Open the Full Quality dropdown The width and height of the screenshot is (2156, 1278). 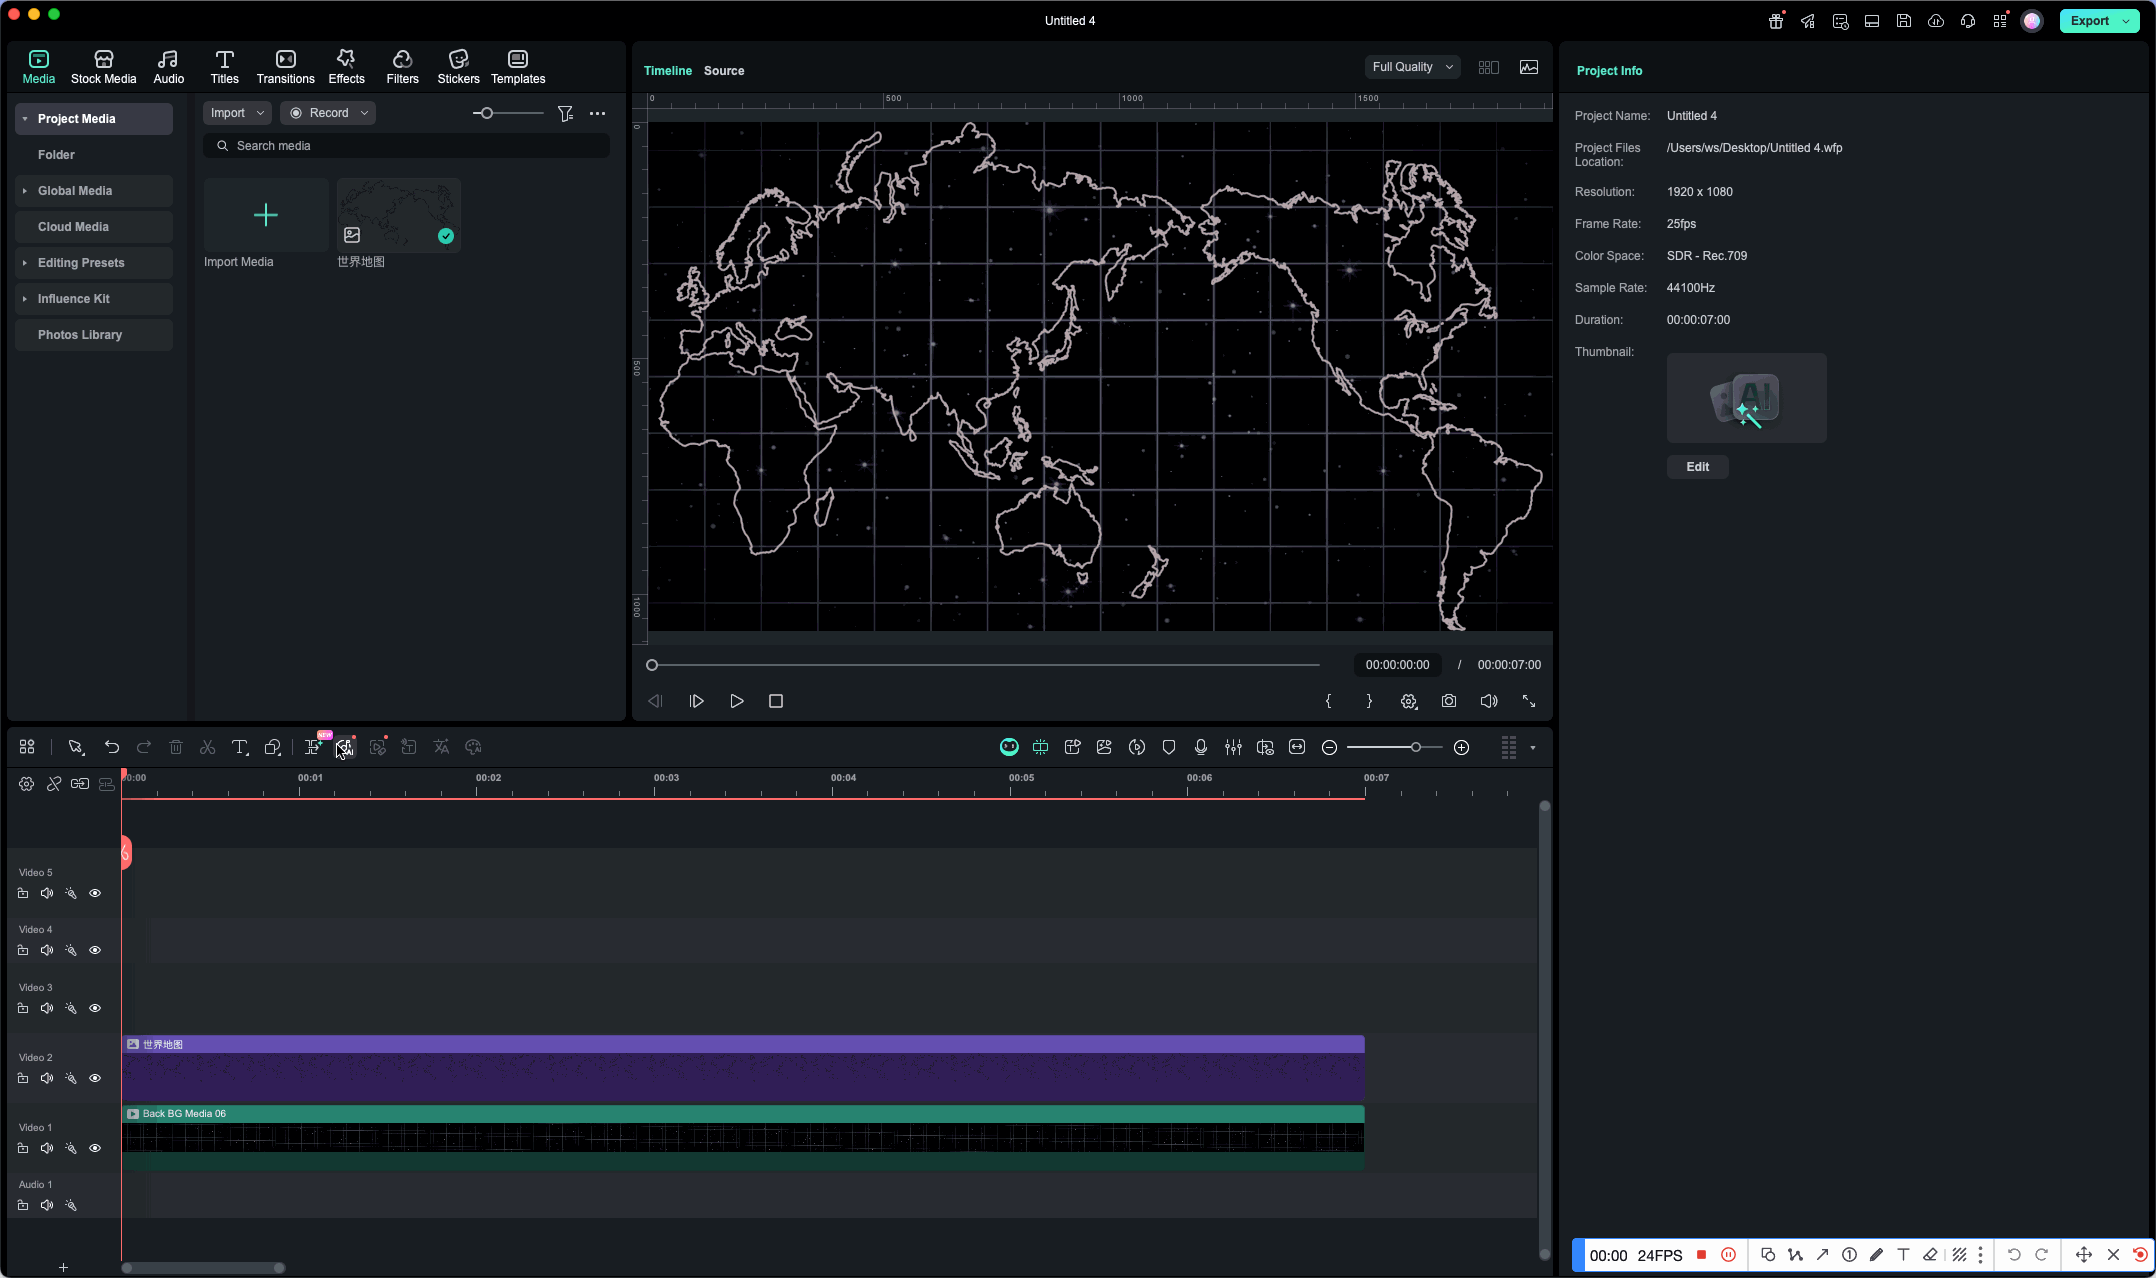pos(1411,67)
